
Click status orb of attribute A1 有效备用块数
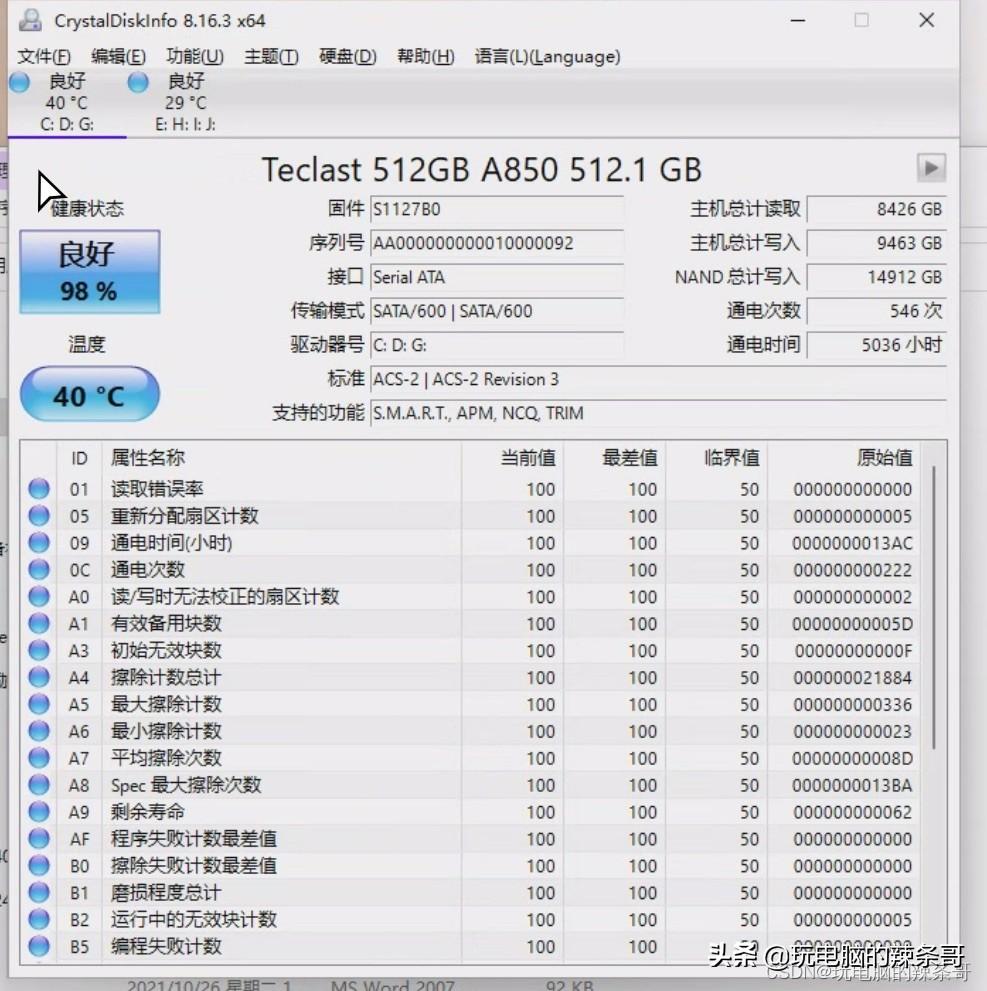click(x=39, y=623)
